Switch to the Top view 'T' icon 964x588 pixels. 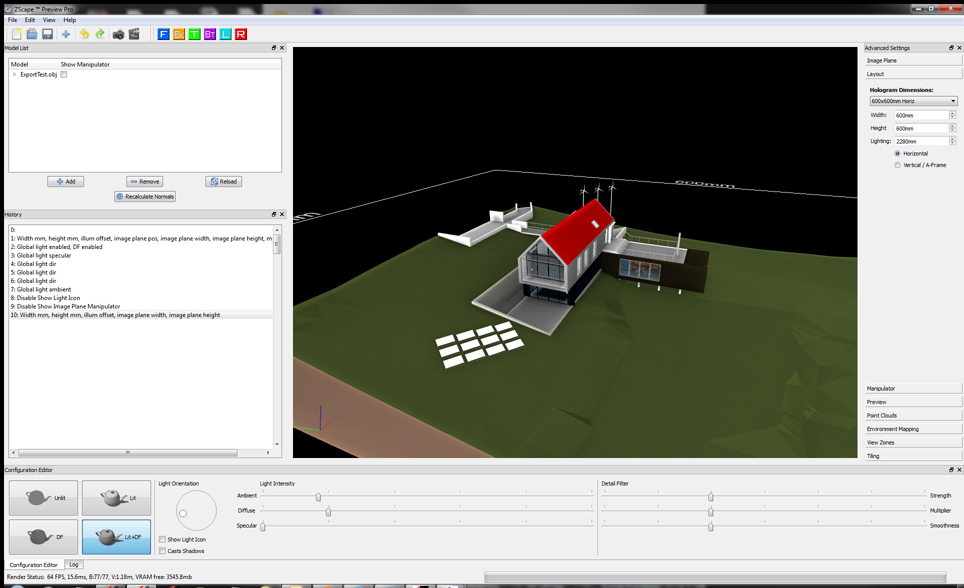[194, 34]
